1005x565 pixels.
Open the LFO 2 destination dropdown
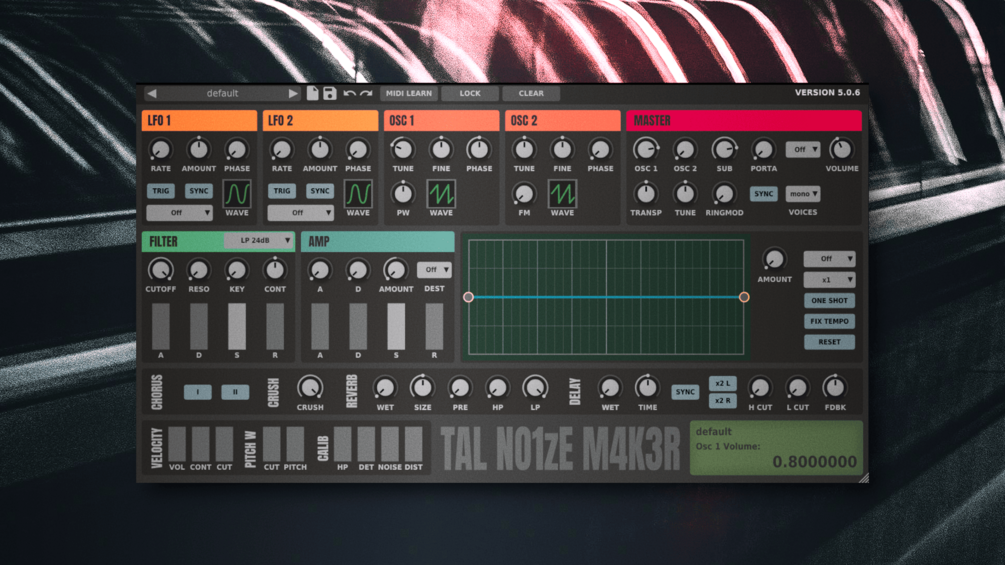[300, 213]
